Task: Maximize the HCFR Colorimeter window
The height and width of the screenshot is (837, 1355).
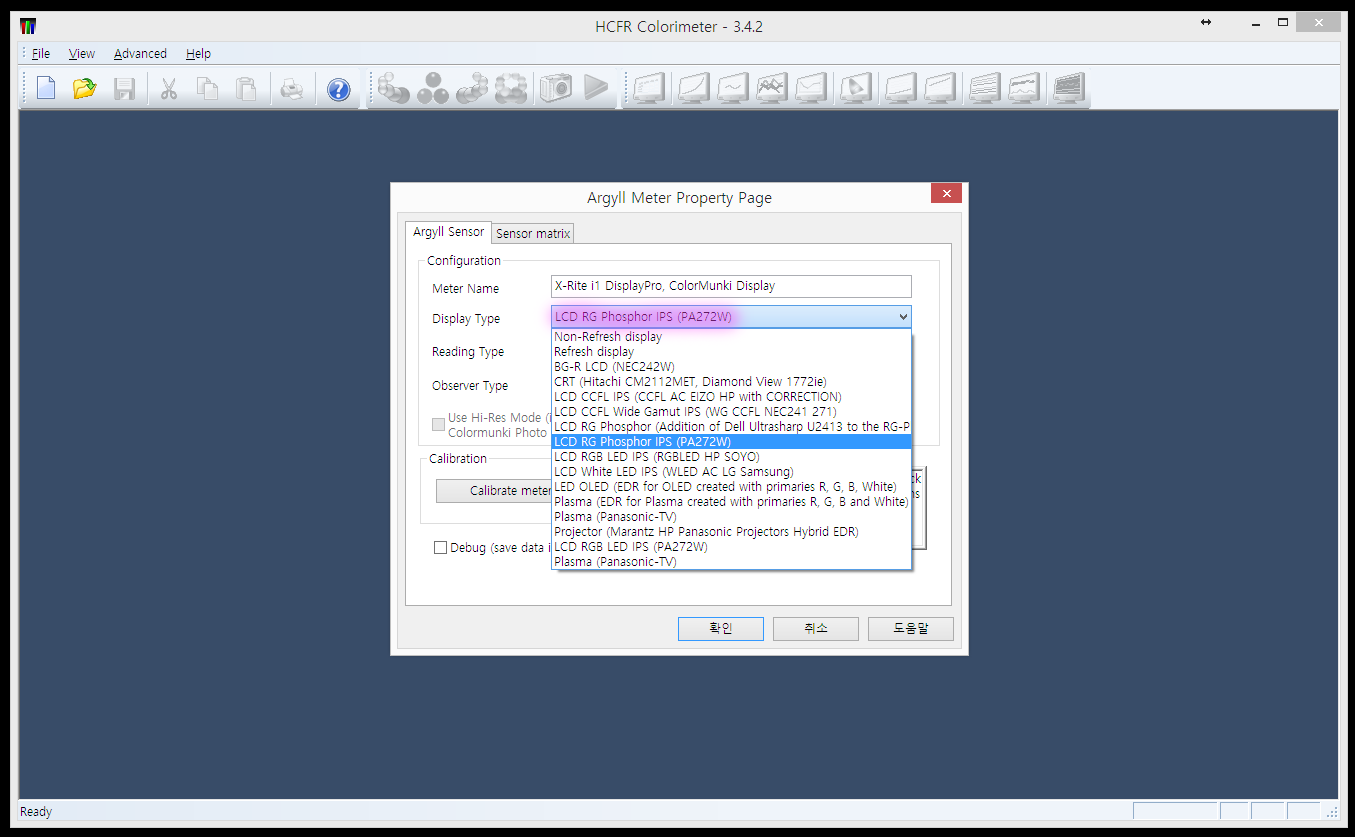Action: click(1283, 23)
